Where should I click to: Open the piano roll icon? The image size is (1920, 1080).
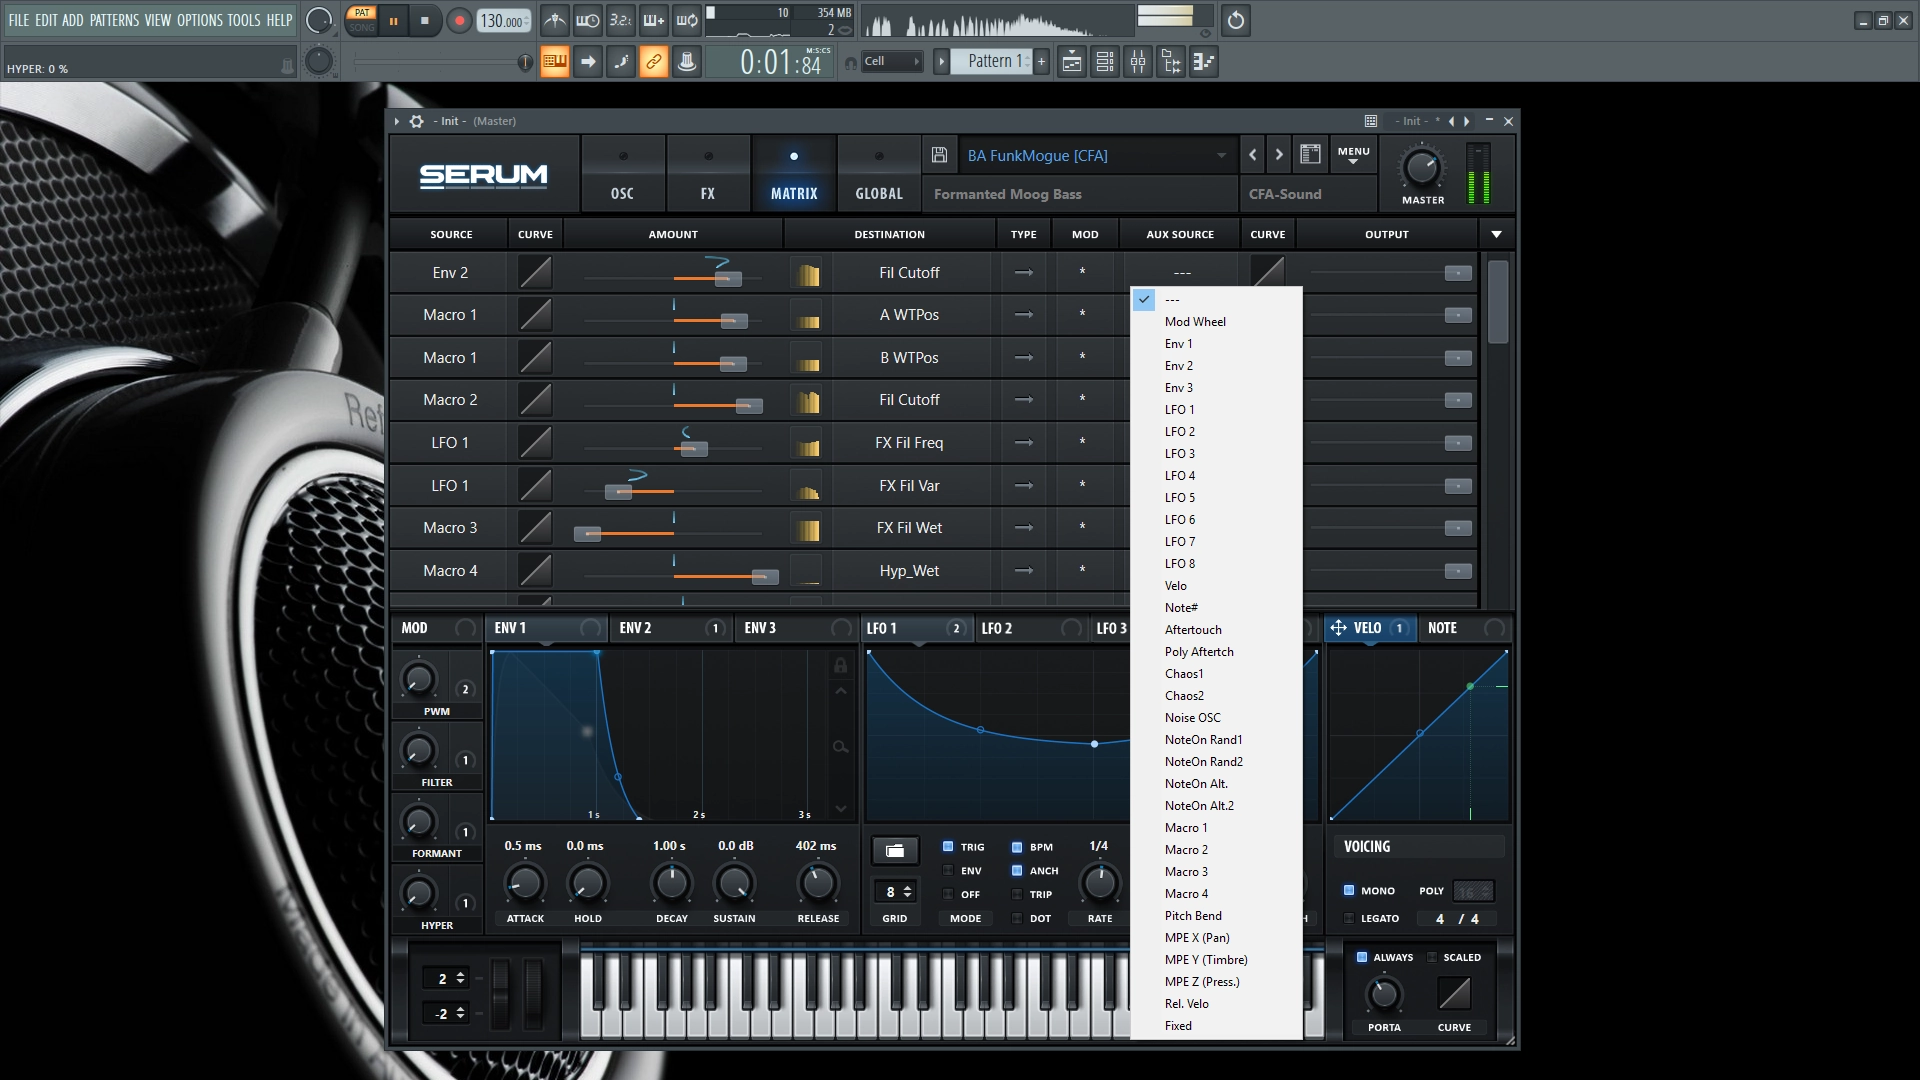point(1204,62)
